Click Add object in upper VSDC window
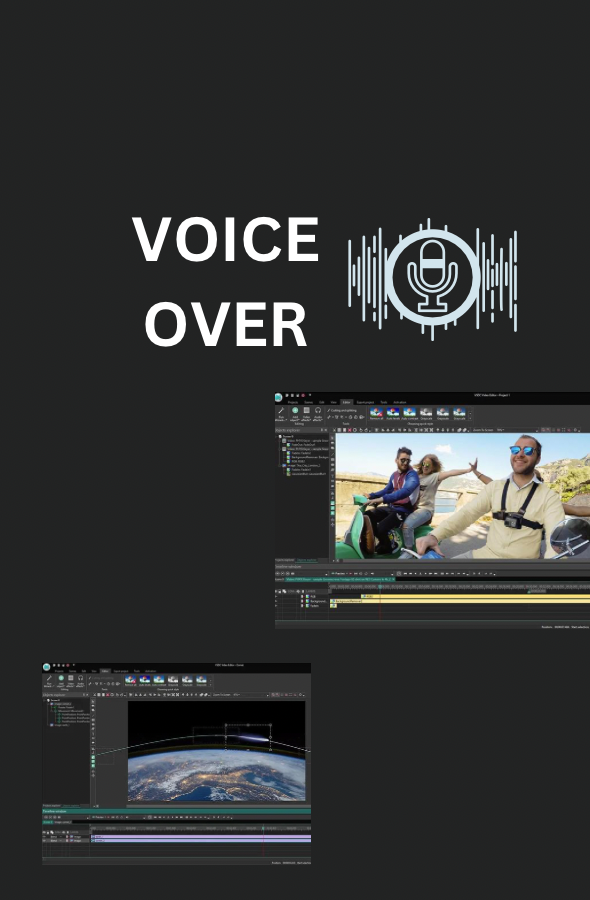The width and height of the screenshot is (590, 900). (x=295, y=414)
